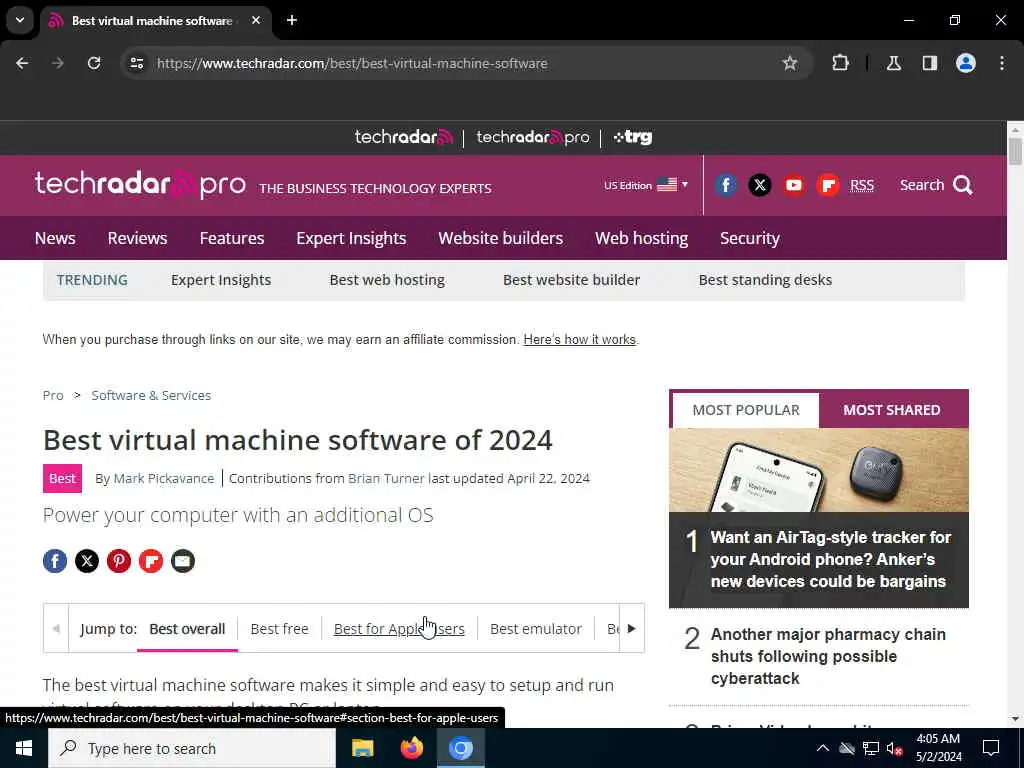Share article on X
Image resolution: width=1024 pixels, height=768 pixels.
87,561
